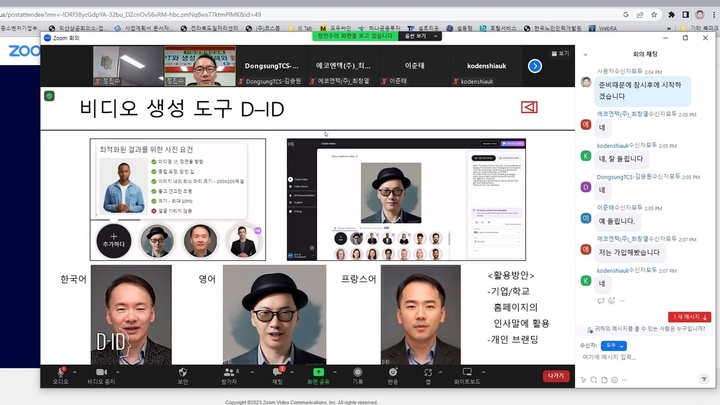Click the red back icon on slide
The width and height of the screenshot is (720, 405).
click(529, 107)
